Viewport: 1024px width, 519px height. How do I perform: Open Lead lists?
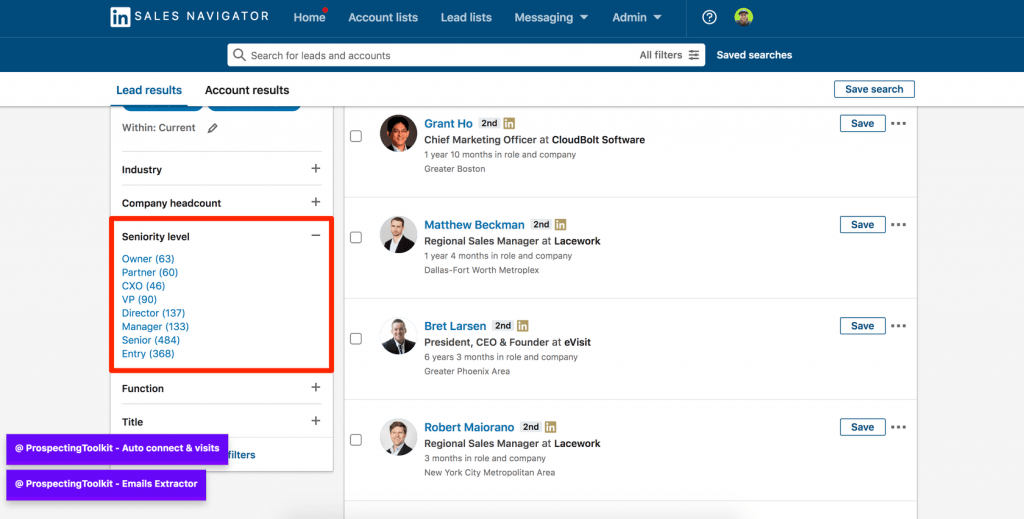pos(466,18)
